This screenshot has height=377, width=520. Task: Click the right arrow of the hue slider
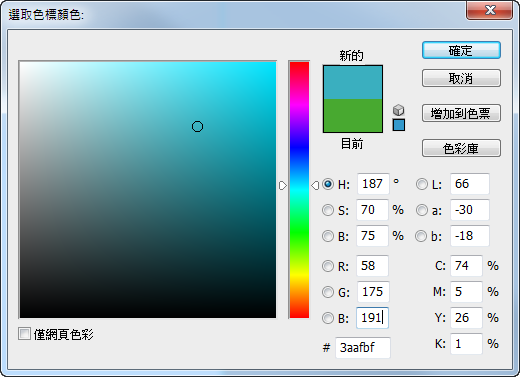[315, 185]
